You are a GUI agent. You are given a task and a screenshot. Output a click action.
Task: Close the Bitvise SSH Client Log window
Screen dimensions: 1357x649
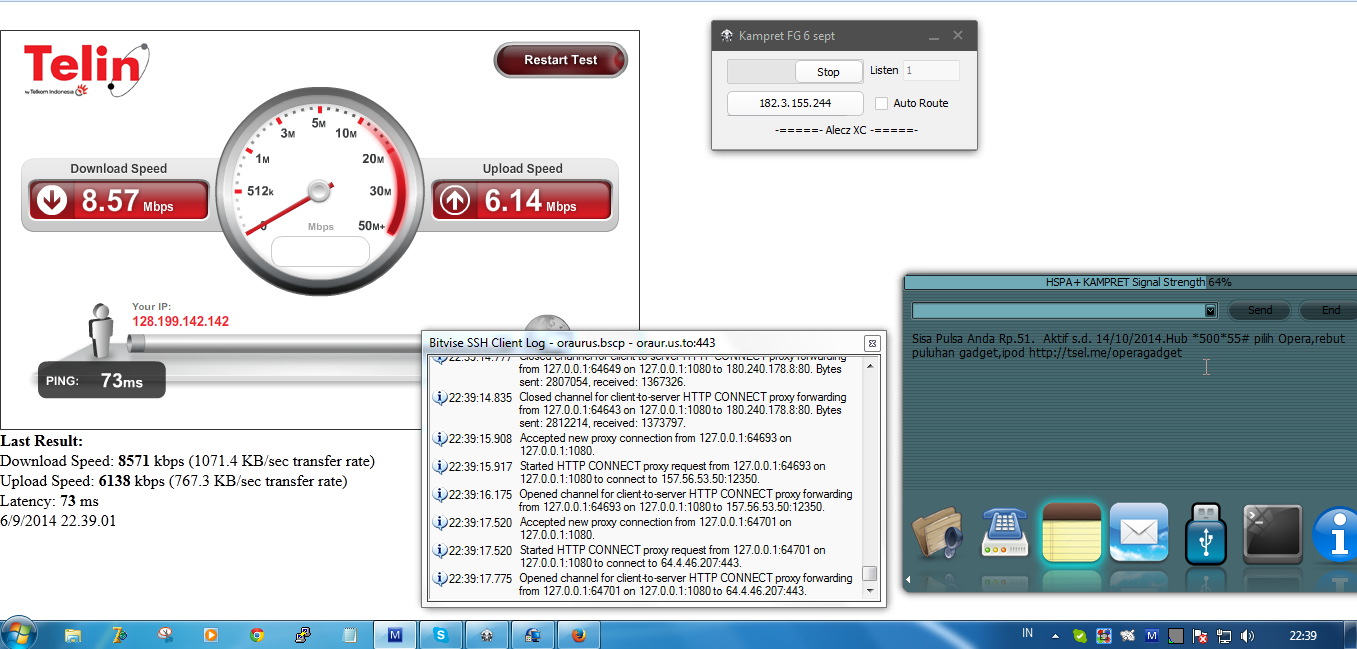tap(871, 342)
